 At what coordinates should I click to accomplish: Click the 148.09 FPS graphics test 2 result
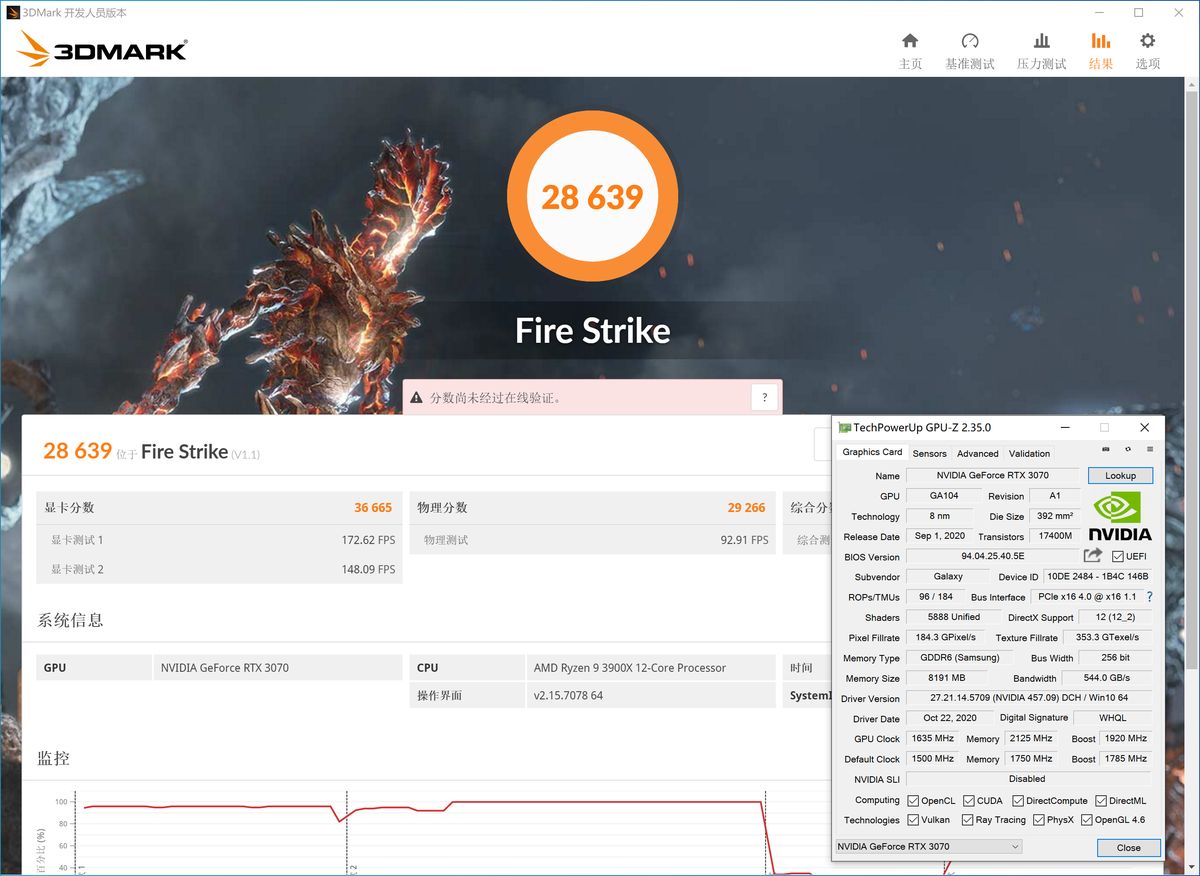368,569
